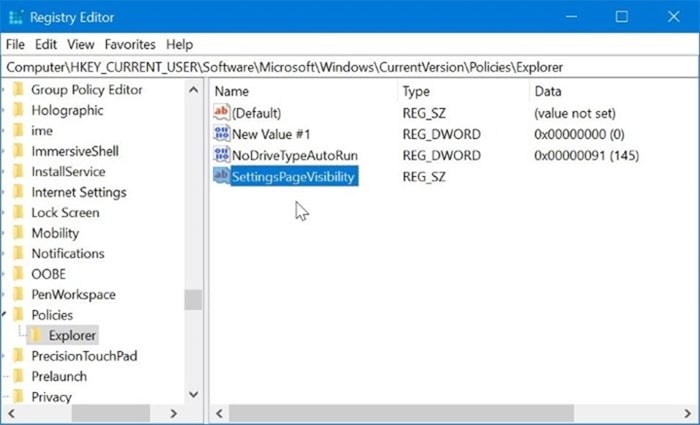Click the Group Policy Editor folder icon

click(18, 89)
